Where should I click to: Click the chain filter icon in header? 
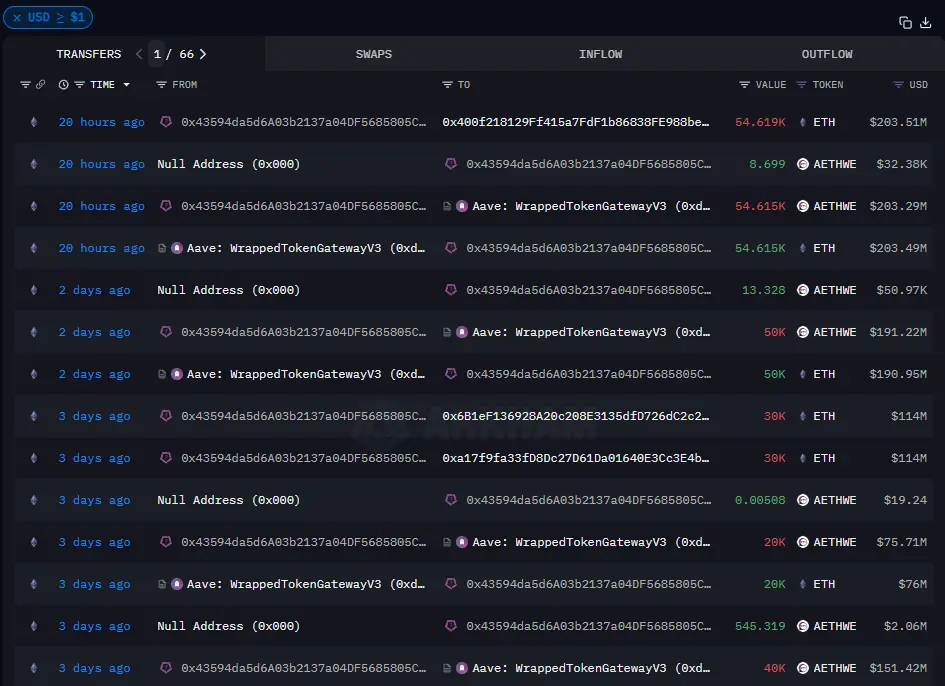pos(25,85)
